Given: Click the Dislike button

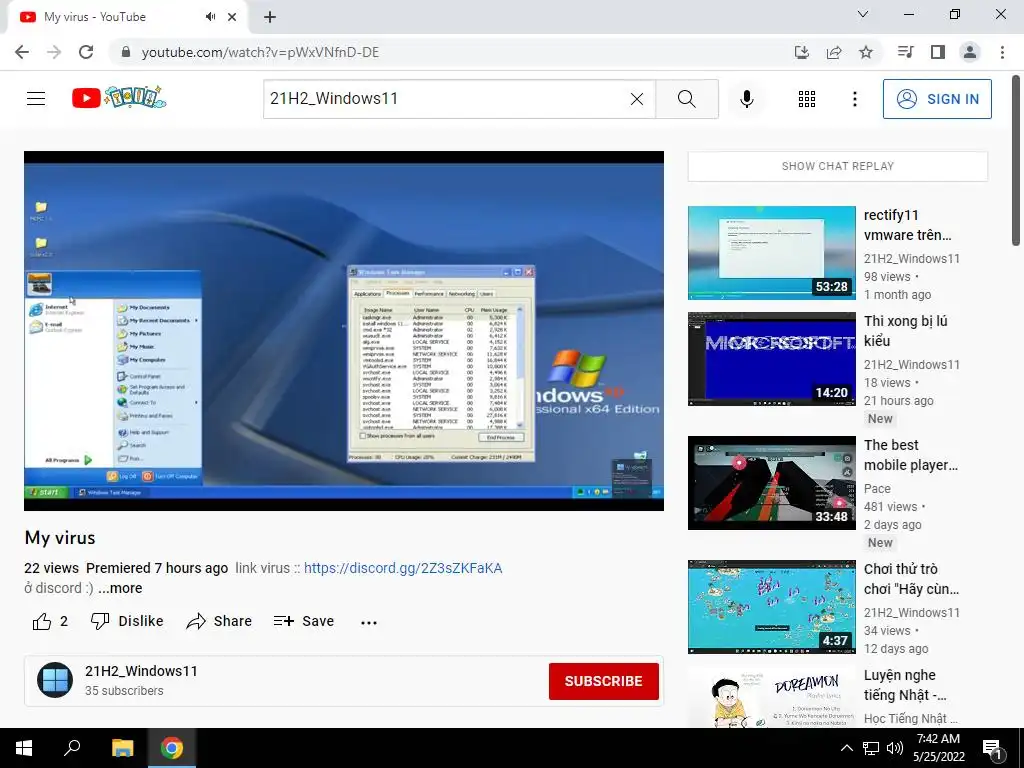Looking at the screenshot, I should click(x=127, y=621).
